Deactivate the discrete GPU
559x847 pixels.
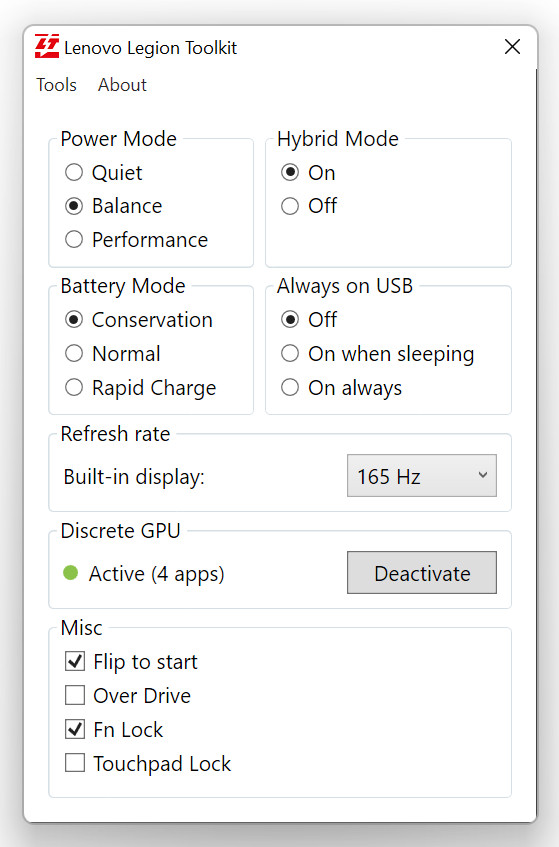pos(422,573)
